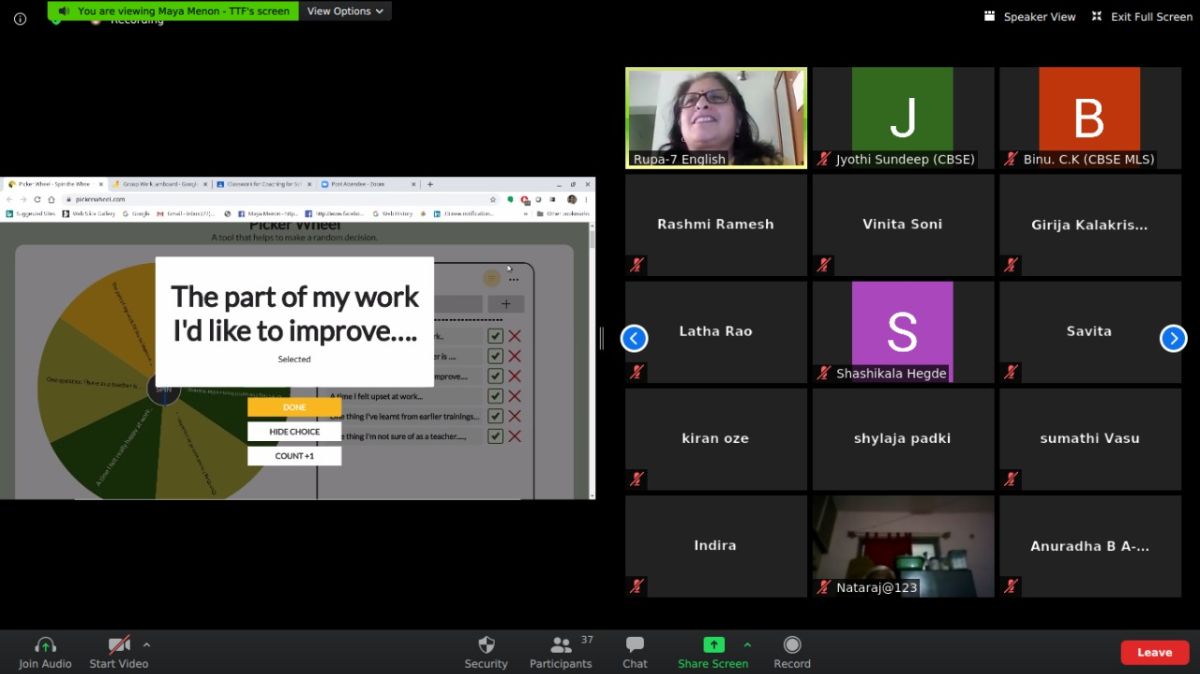Click Exit Full Screen

click(x=1142, y=17)
